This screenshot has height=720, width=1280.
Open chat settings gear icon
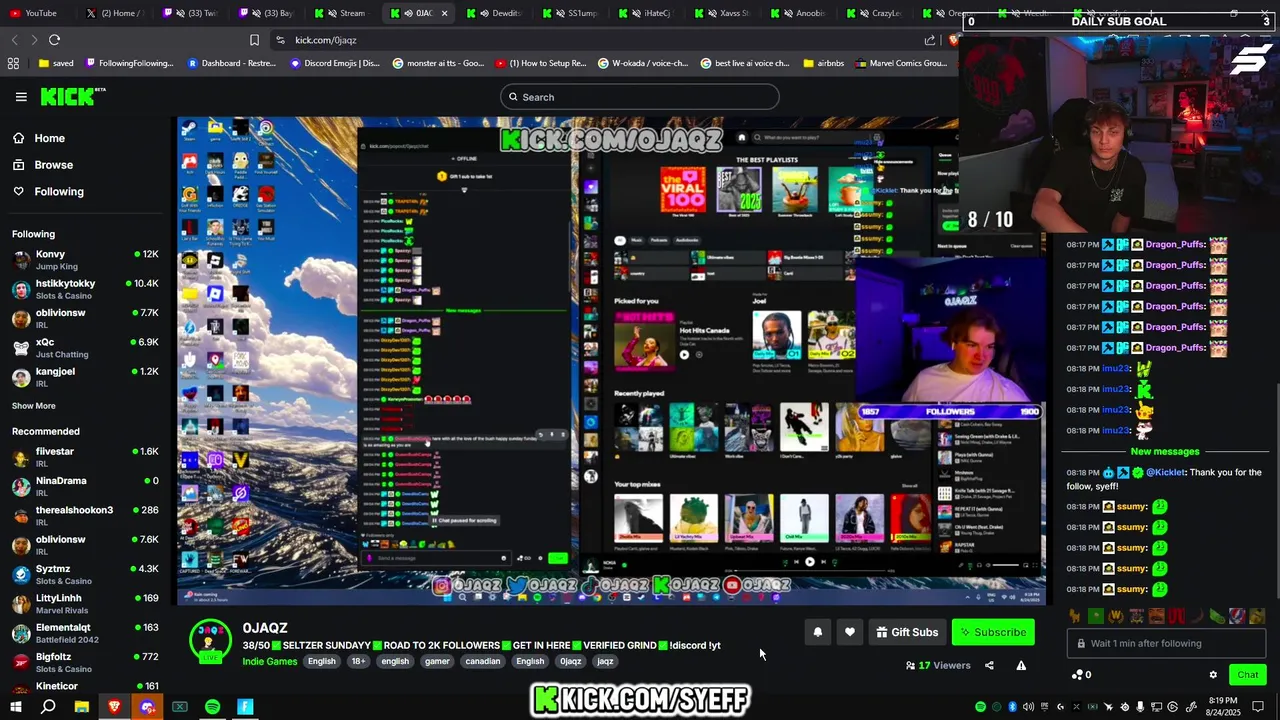click(1213, 675)
